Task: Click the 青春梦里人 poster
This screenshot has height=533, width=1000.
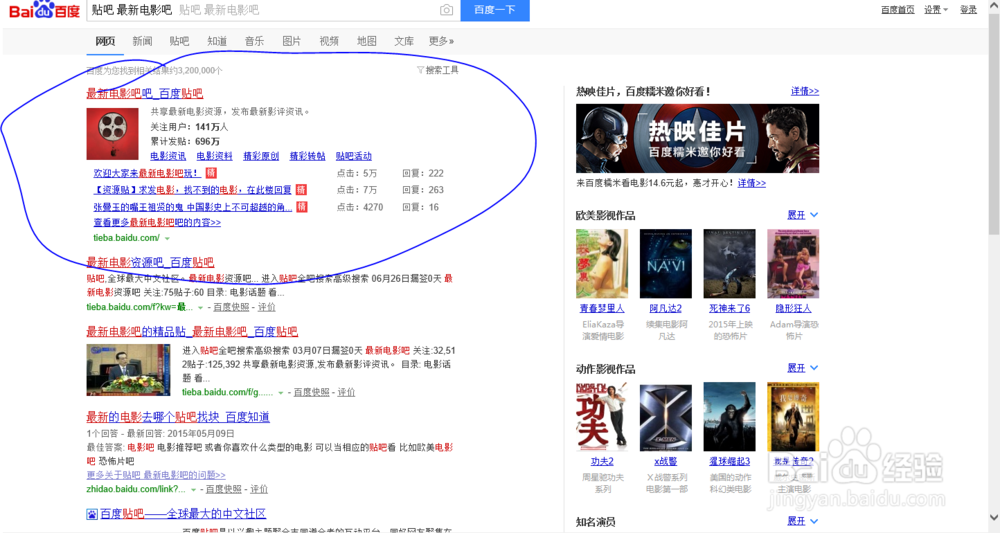Action: point(601,263)
